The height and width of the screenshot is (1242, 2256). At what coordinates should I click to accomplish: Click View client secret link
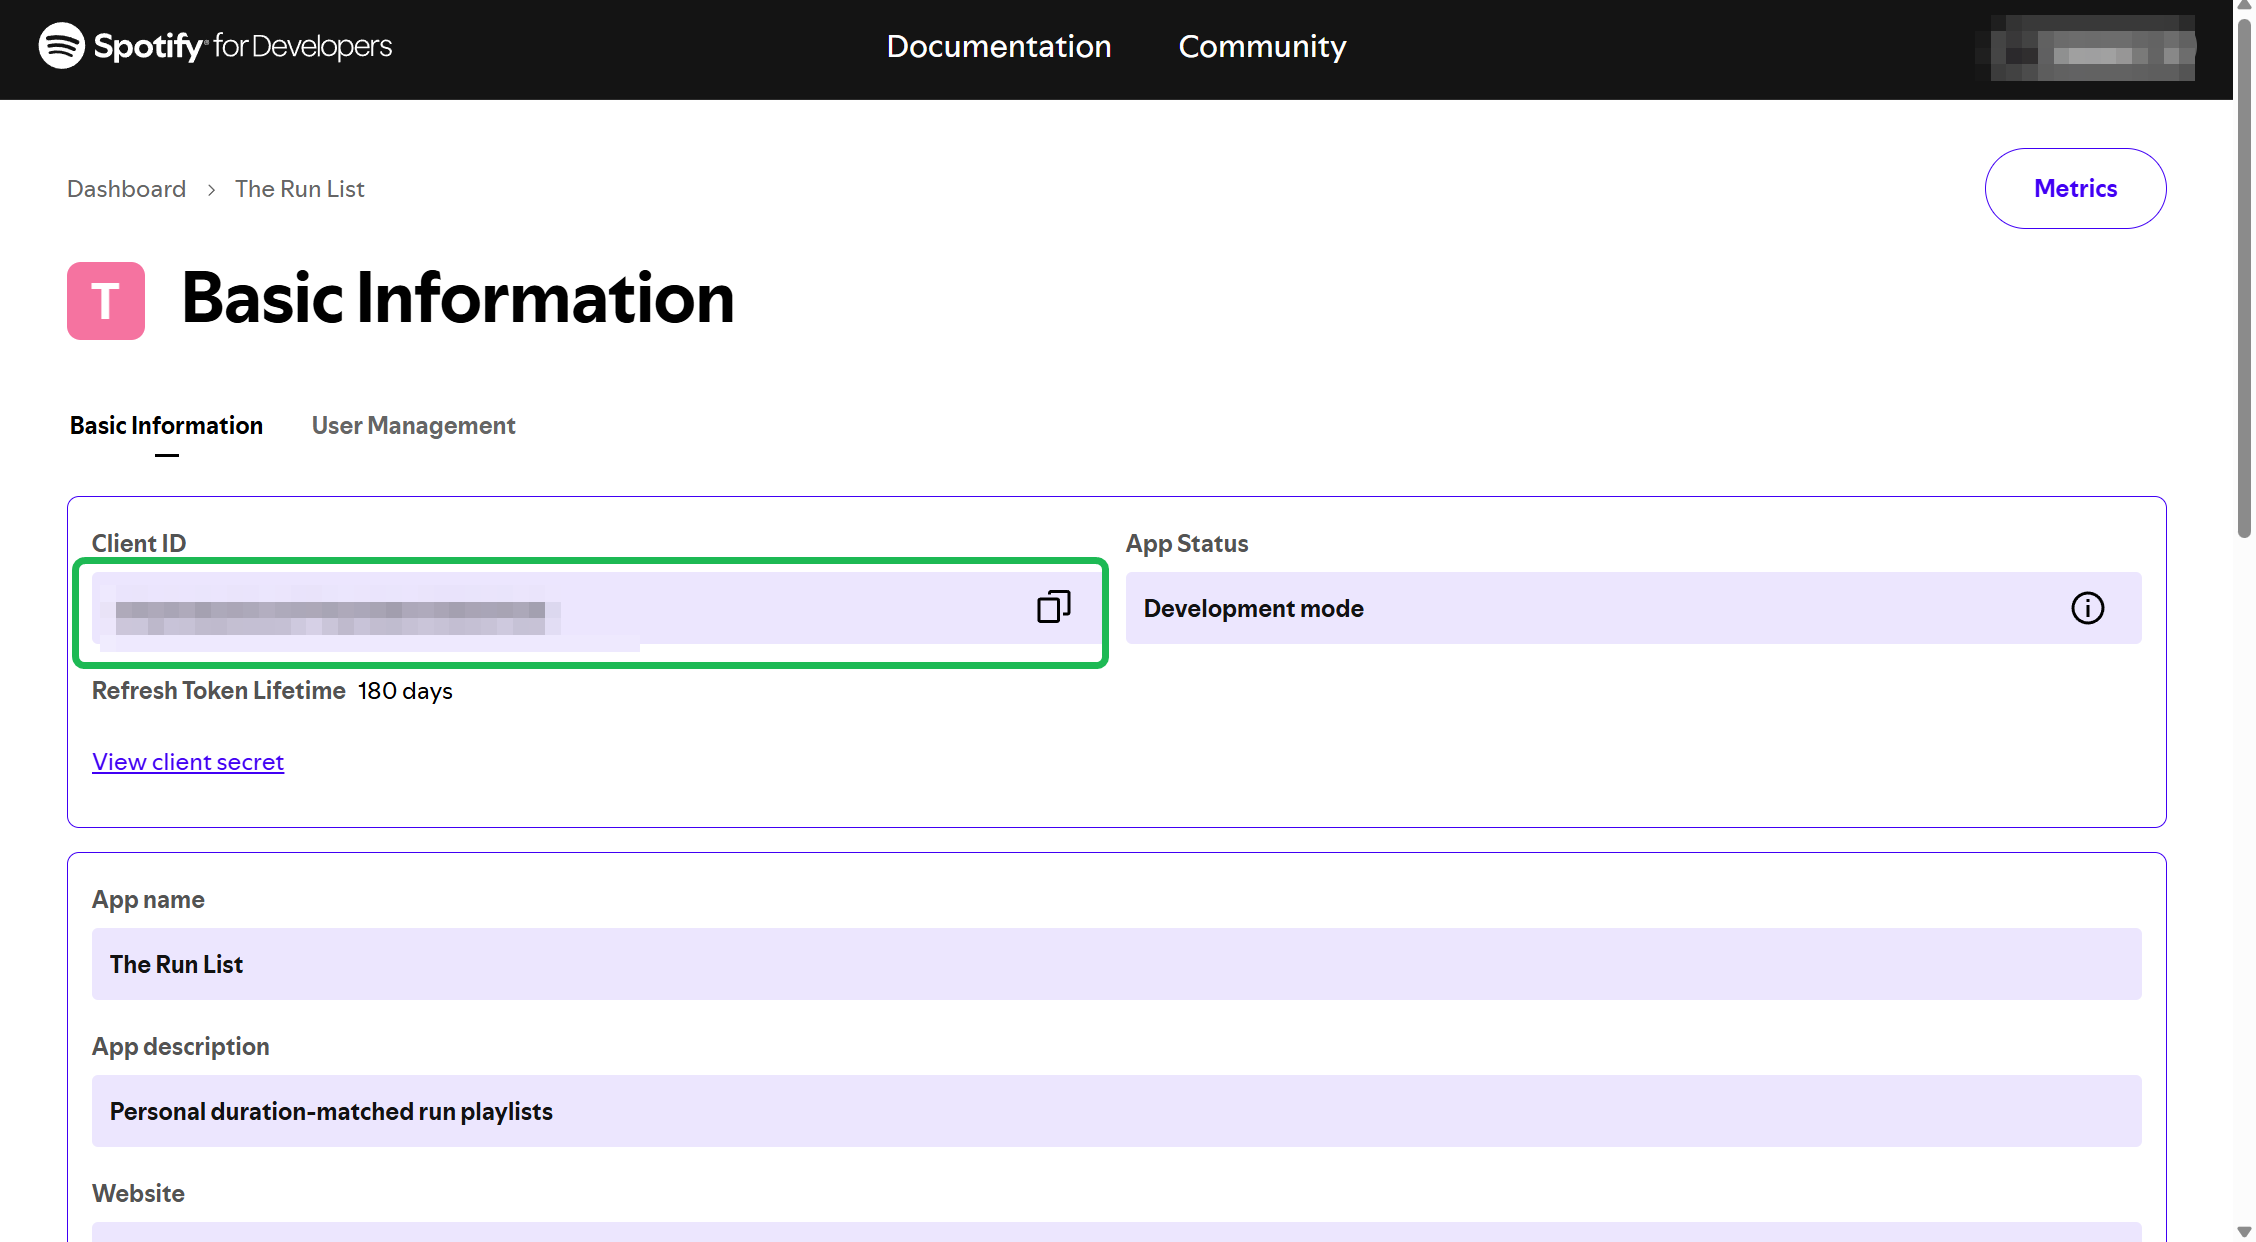188,762
